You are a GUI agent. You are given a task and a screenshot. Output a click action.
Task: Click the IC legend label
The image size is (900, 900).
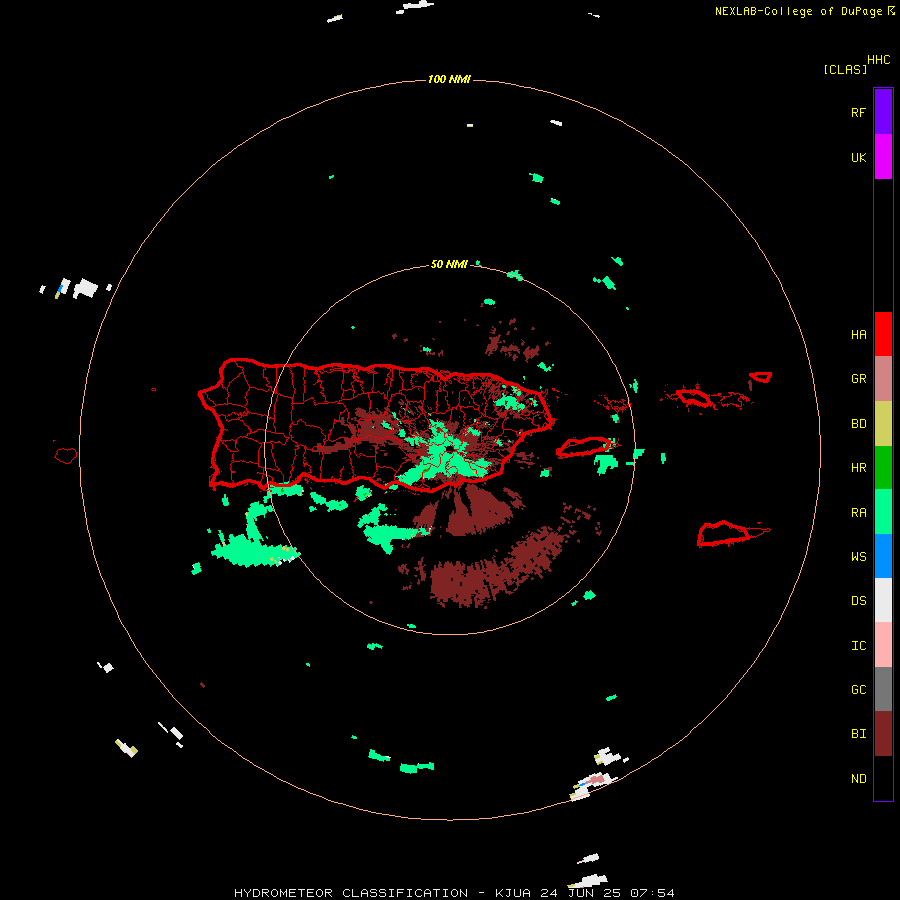(858, 646)
